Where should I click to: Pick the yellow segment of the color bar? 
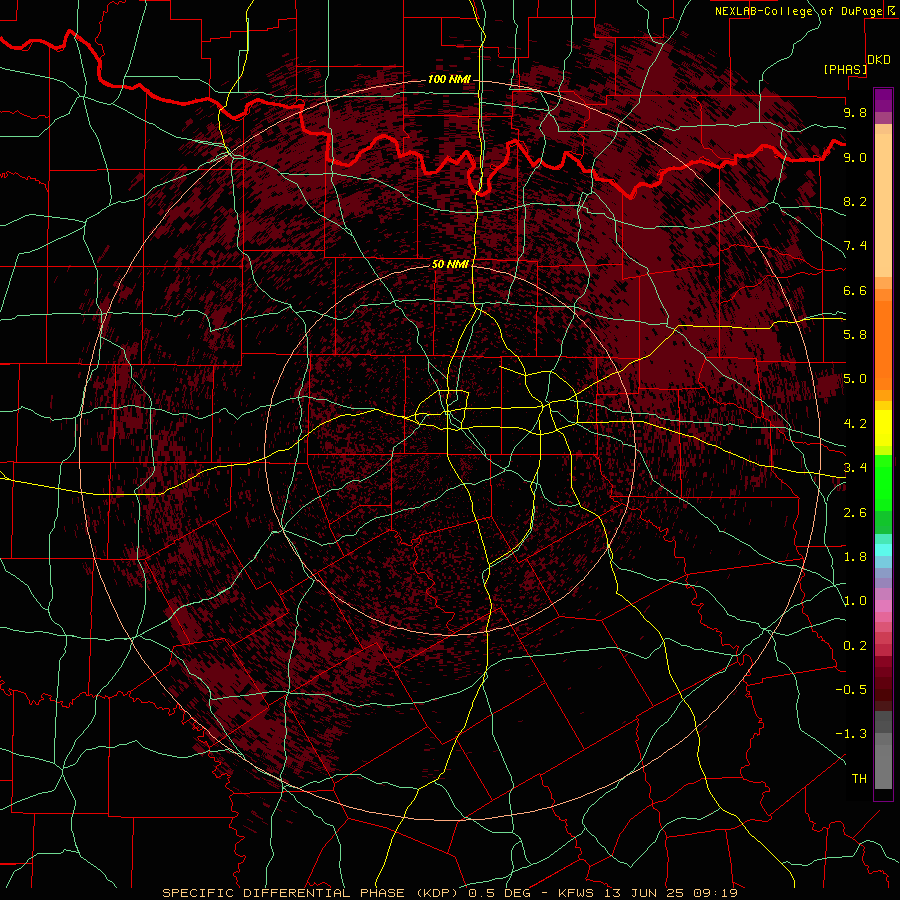point(883,428)
